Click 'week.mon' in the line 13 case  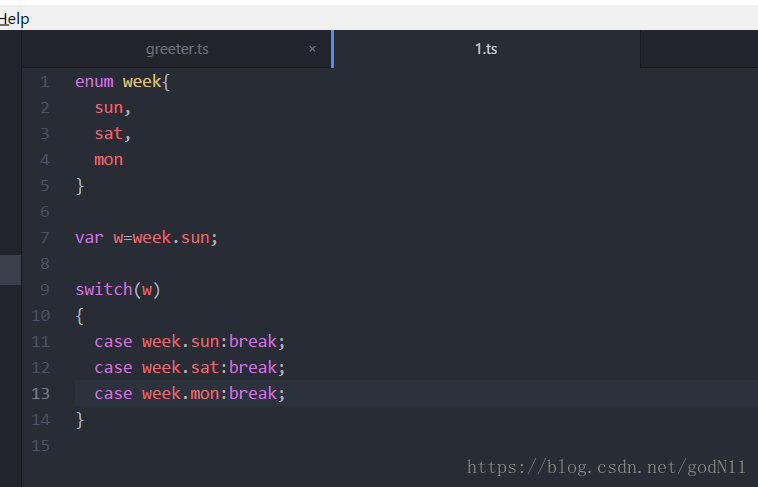pyautogui.click(x=180, y=394)
